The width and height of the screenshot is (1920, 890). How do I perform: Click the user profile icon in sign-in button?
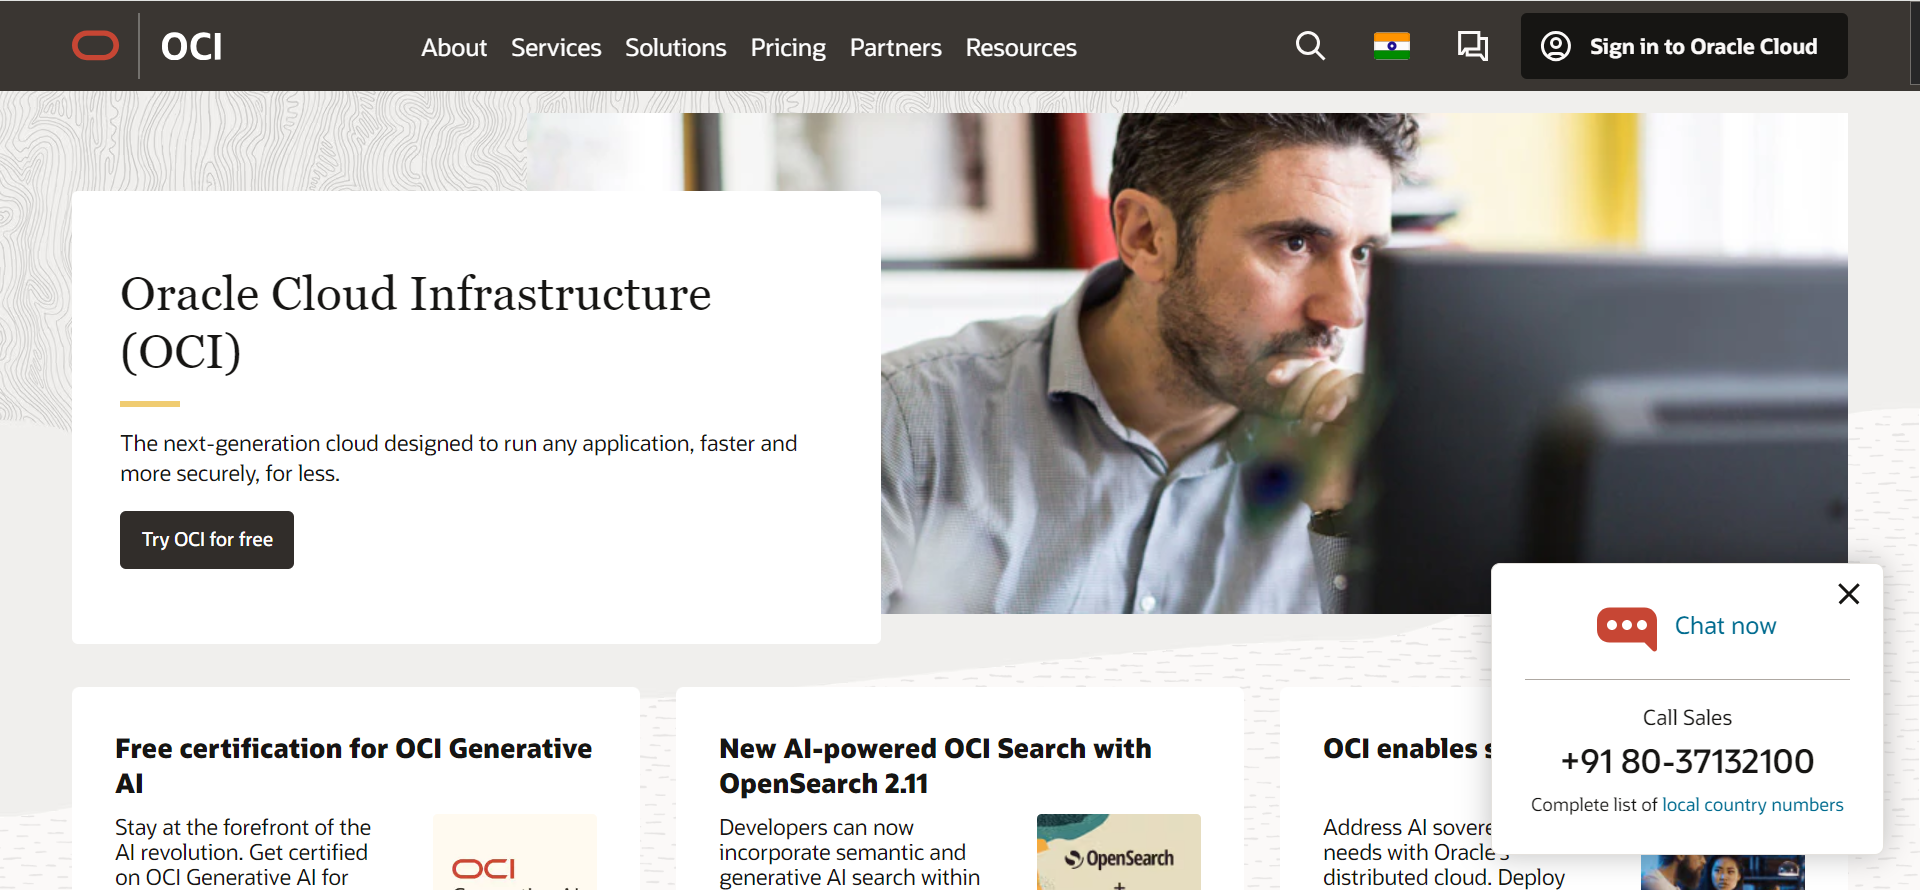(1555, 46)
